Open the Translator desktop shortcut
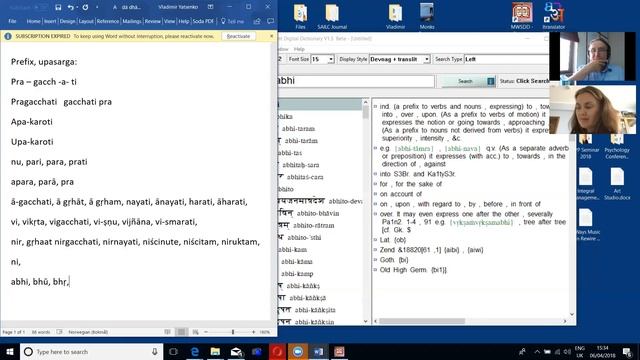 tap(553, 16)
